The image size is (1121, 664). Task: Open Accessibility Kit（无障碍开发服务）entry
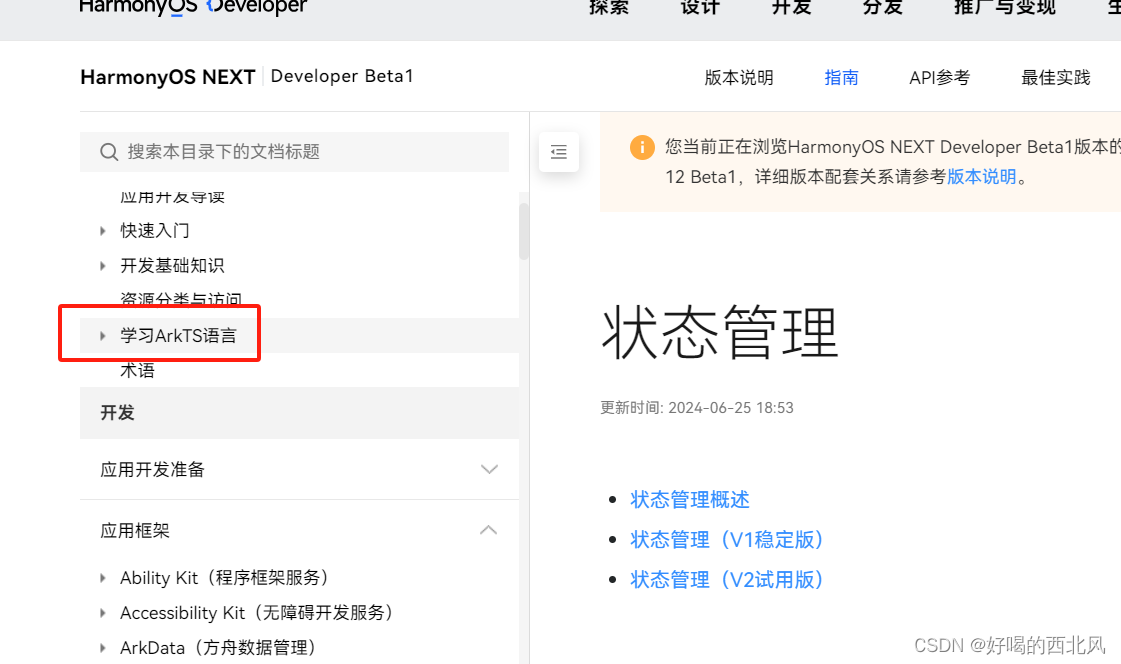[257, 613]
